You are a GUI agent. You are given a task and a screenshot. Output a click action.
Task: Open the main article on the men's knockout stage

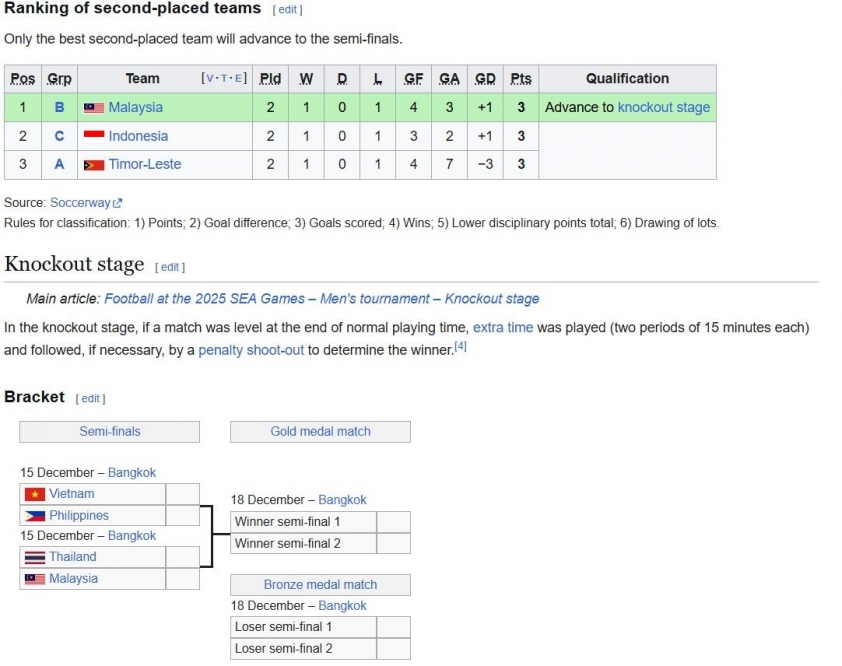[321, 299]
